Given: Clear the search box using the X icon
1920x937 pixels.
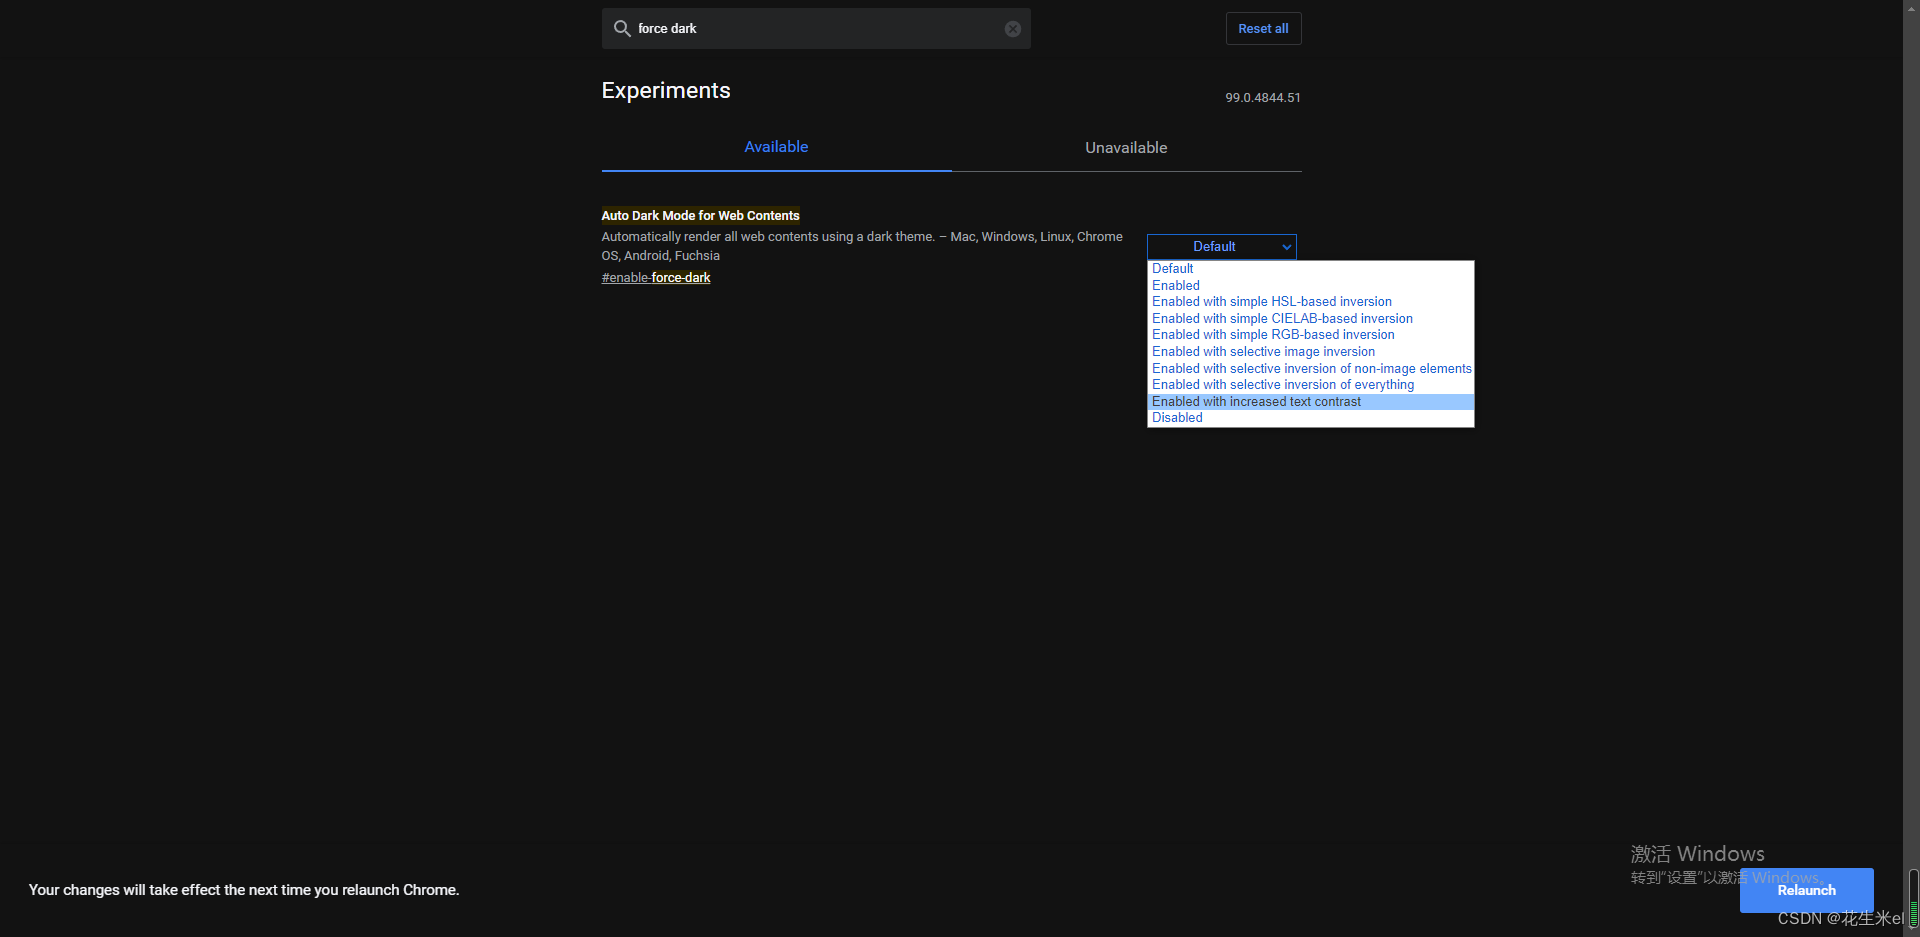Looking at the screenshot, I should pos(1012,28).
